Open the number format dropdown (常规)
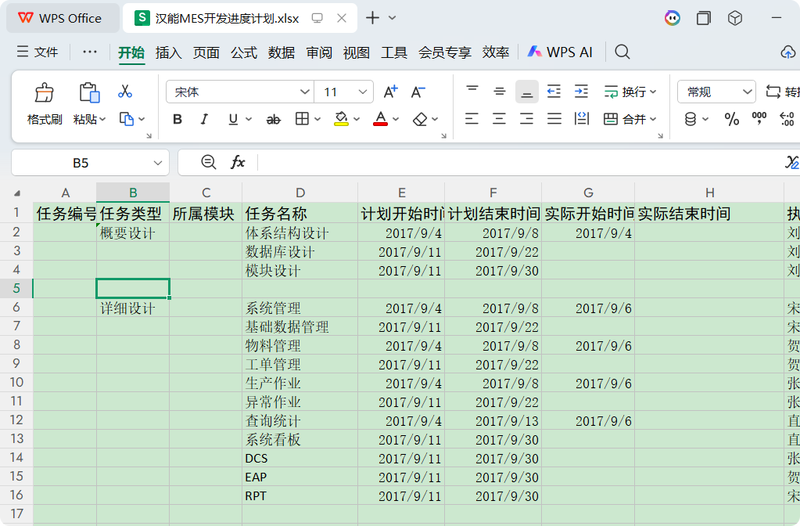This screenshot has width=800, height=526. [747, 92]
